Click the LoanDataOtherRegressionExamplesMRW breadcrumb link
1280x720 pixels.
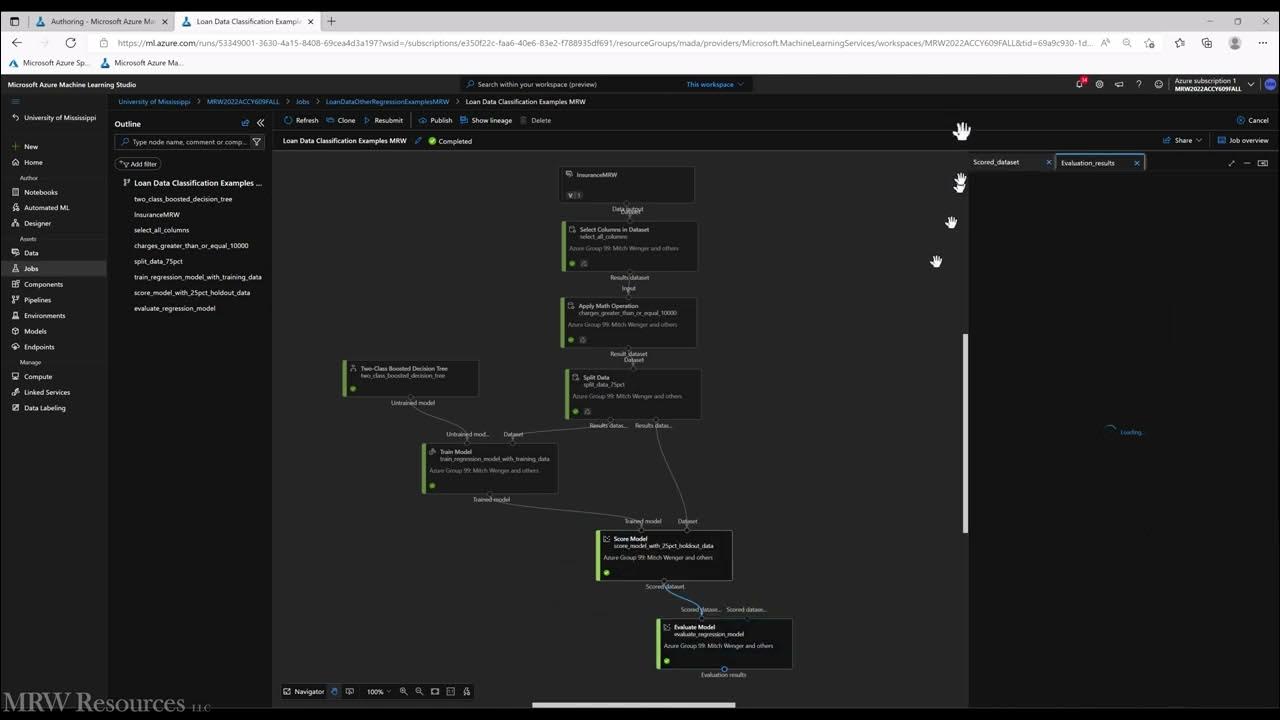tap(387, 102)
